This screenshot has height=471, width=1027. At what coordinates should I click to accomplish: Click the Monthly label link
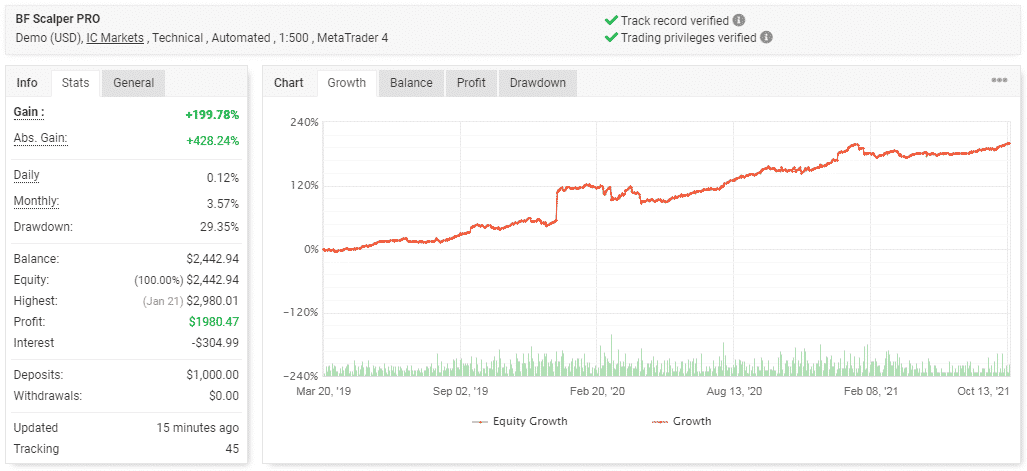tap(36, 202)
